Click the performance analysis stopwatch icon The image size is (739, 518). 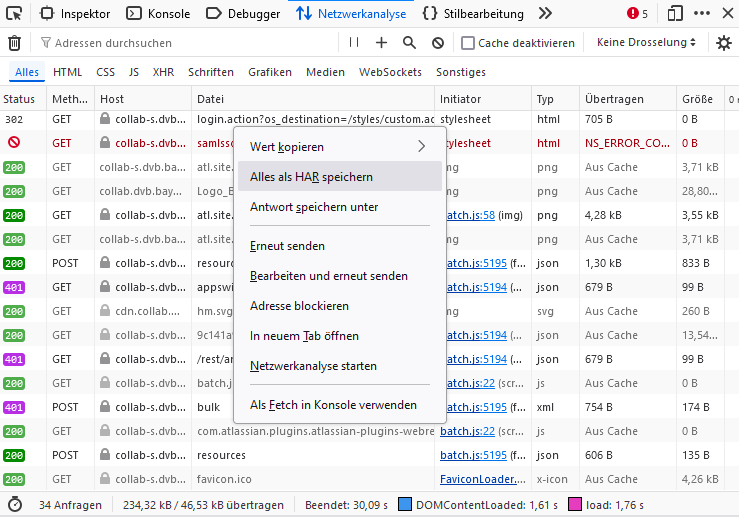tap(15, 505)
